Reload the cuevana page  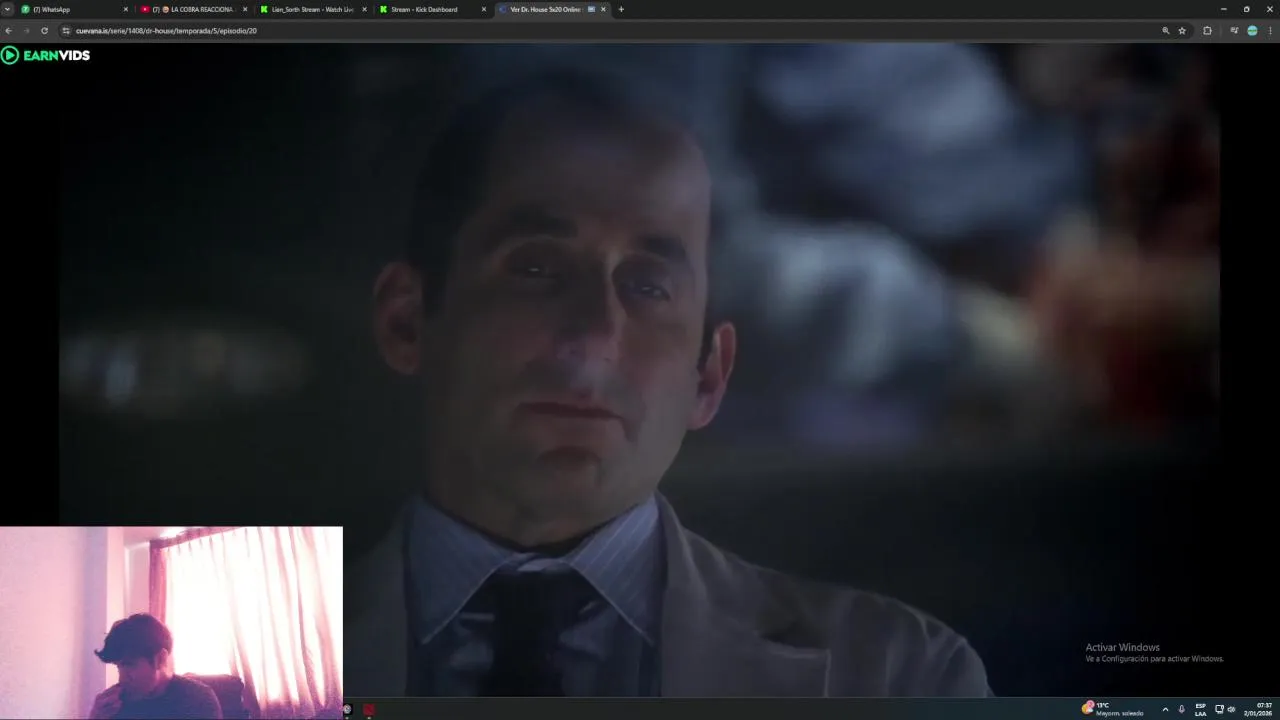coord(44,31)
